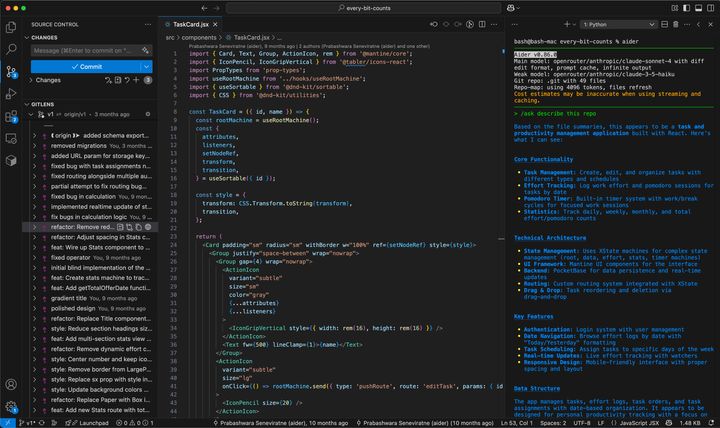Click the discard all changes icon

click(x=127, y=80)
